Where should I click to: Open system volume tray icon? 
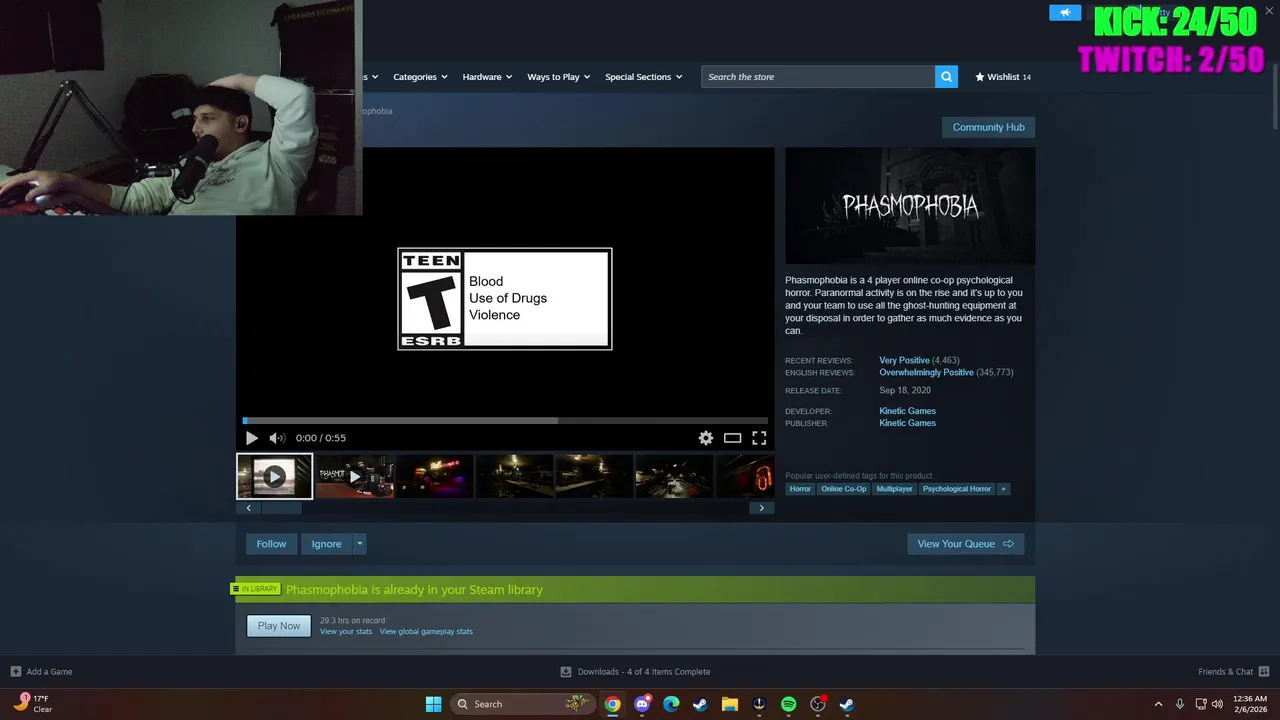point(1217,704)
